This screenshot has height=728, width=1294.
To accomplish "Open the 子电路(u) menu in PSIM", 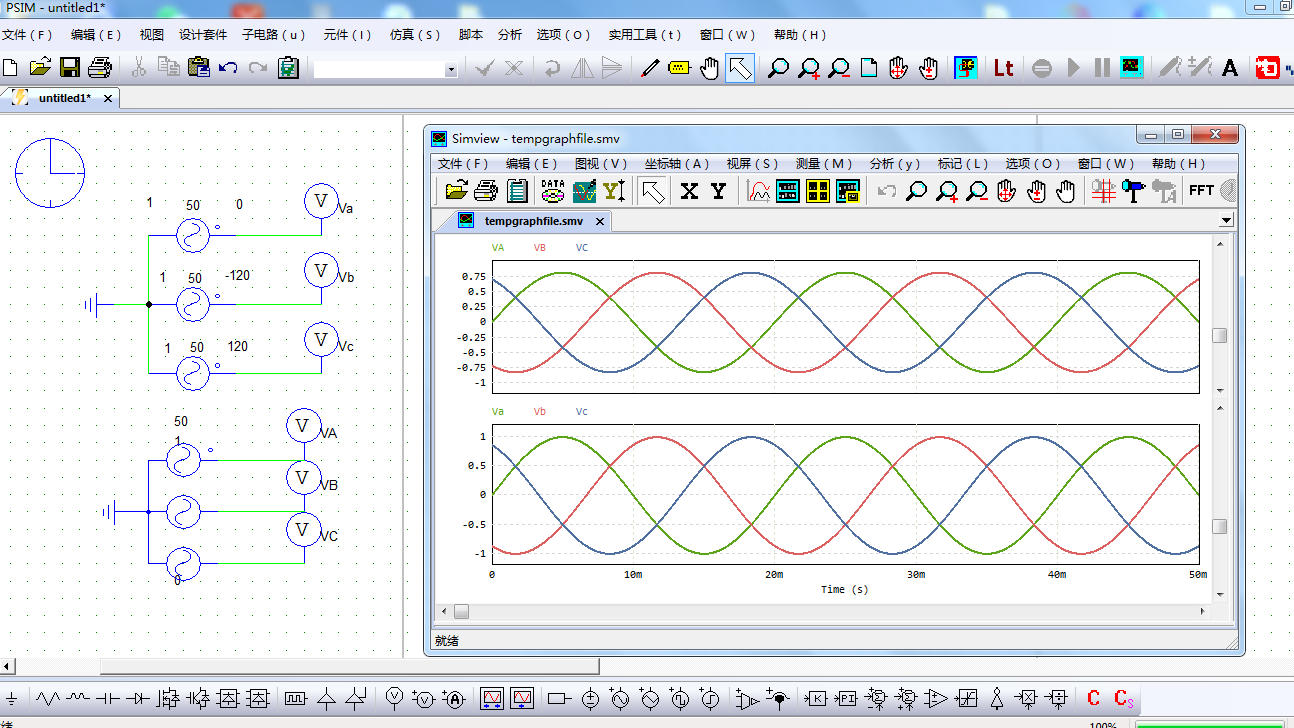I will [274, 34].
